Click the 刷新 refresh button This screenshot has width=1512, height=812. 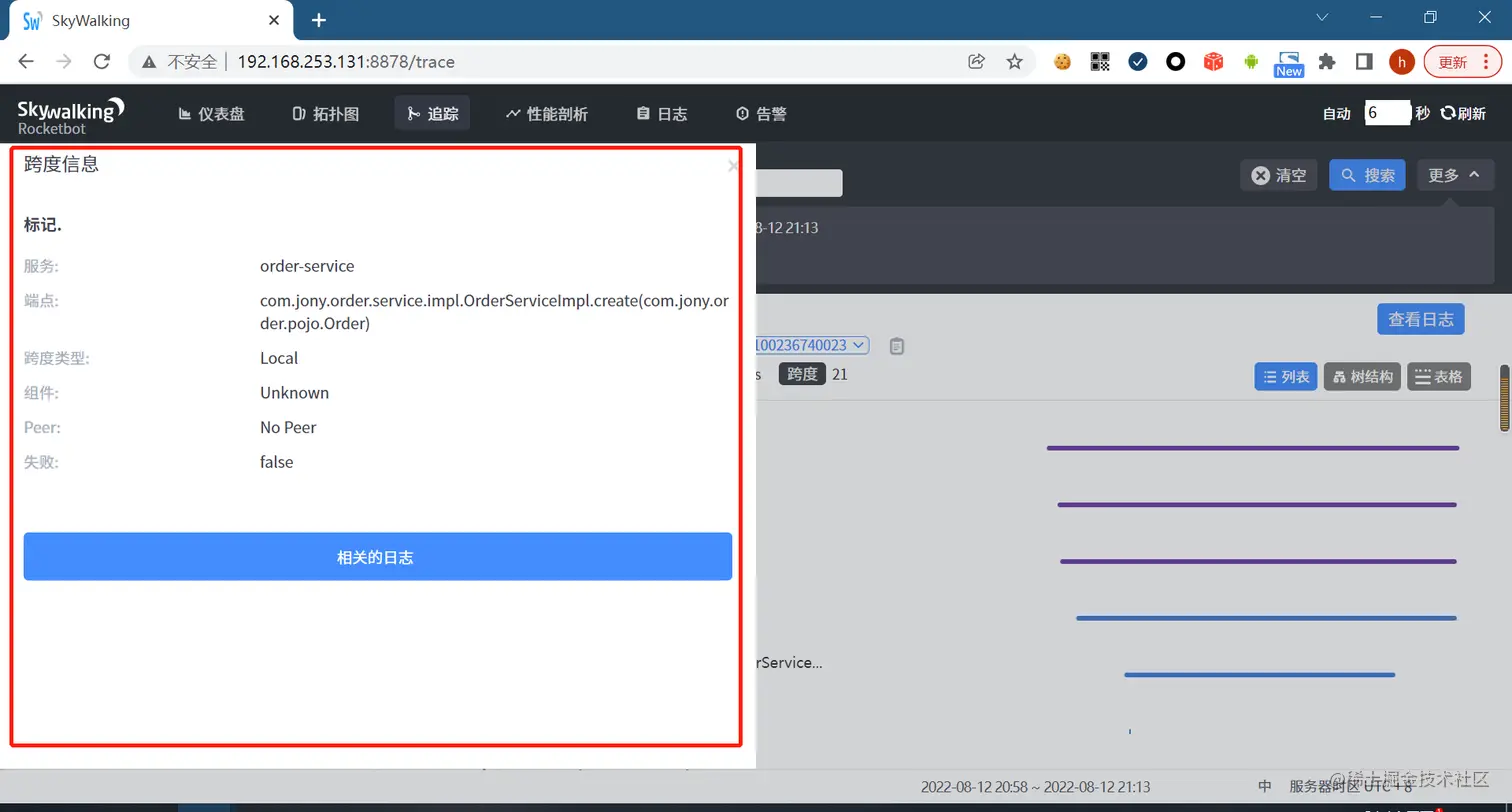coord(1463,114)
